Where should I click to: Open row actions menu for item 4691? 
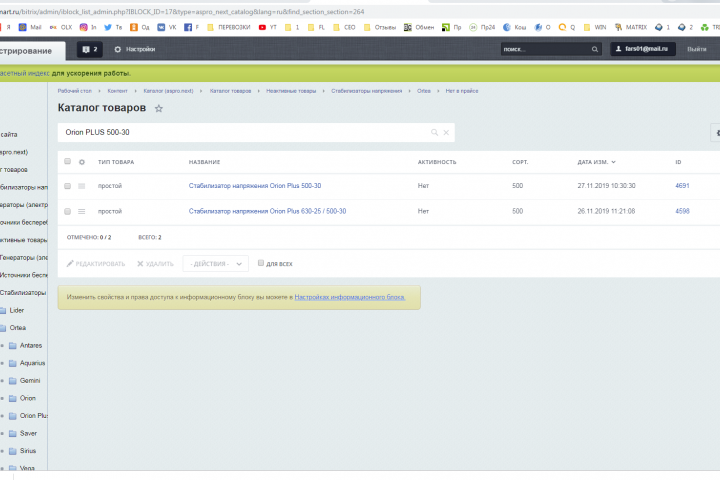pos(81,186)
